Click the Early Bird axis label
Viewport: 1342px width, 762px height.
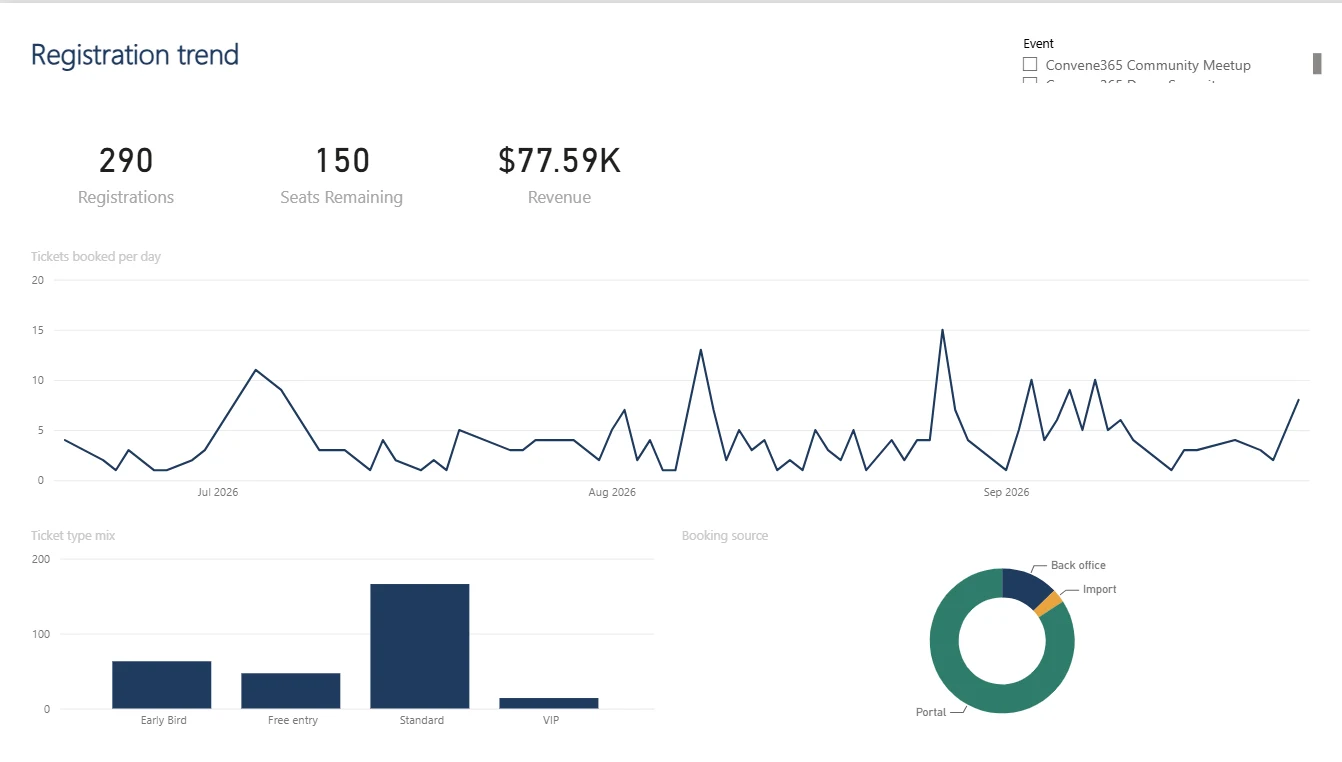[163, 720]
